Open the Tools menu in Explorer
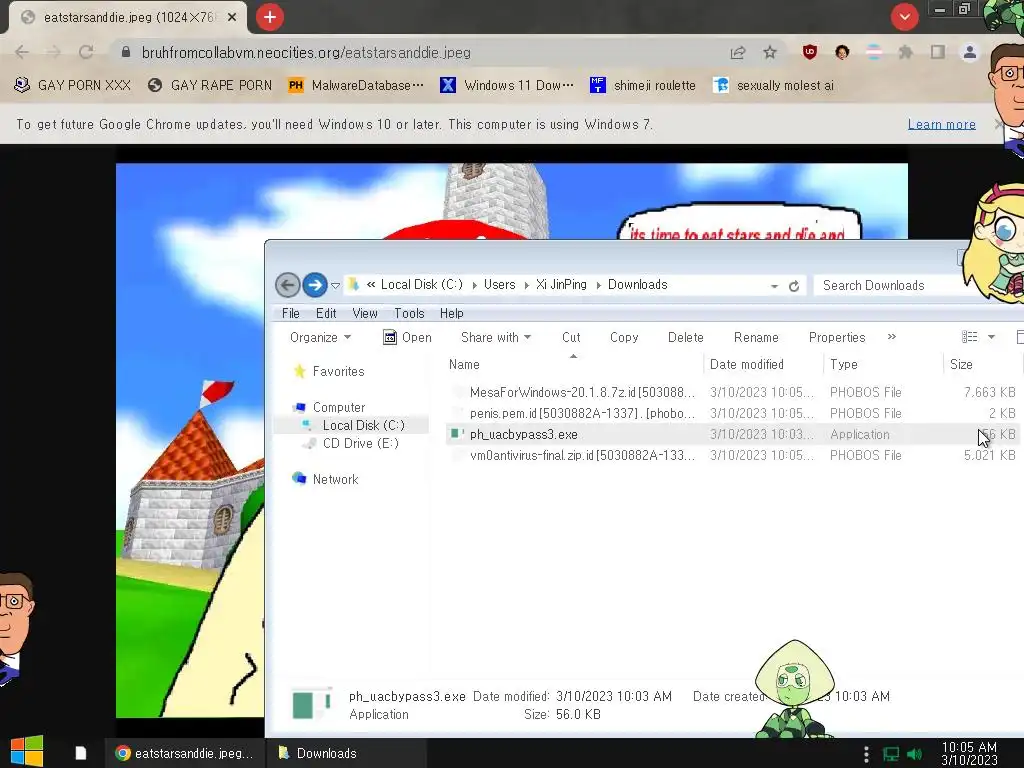Viewport: 1024px width, 768px height. [409, 313]
